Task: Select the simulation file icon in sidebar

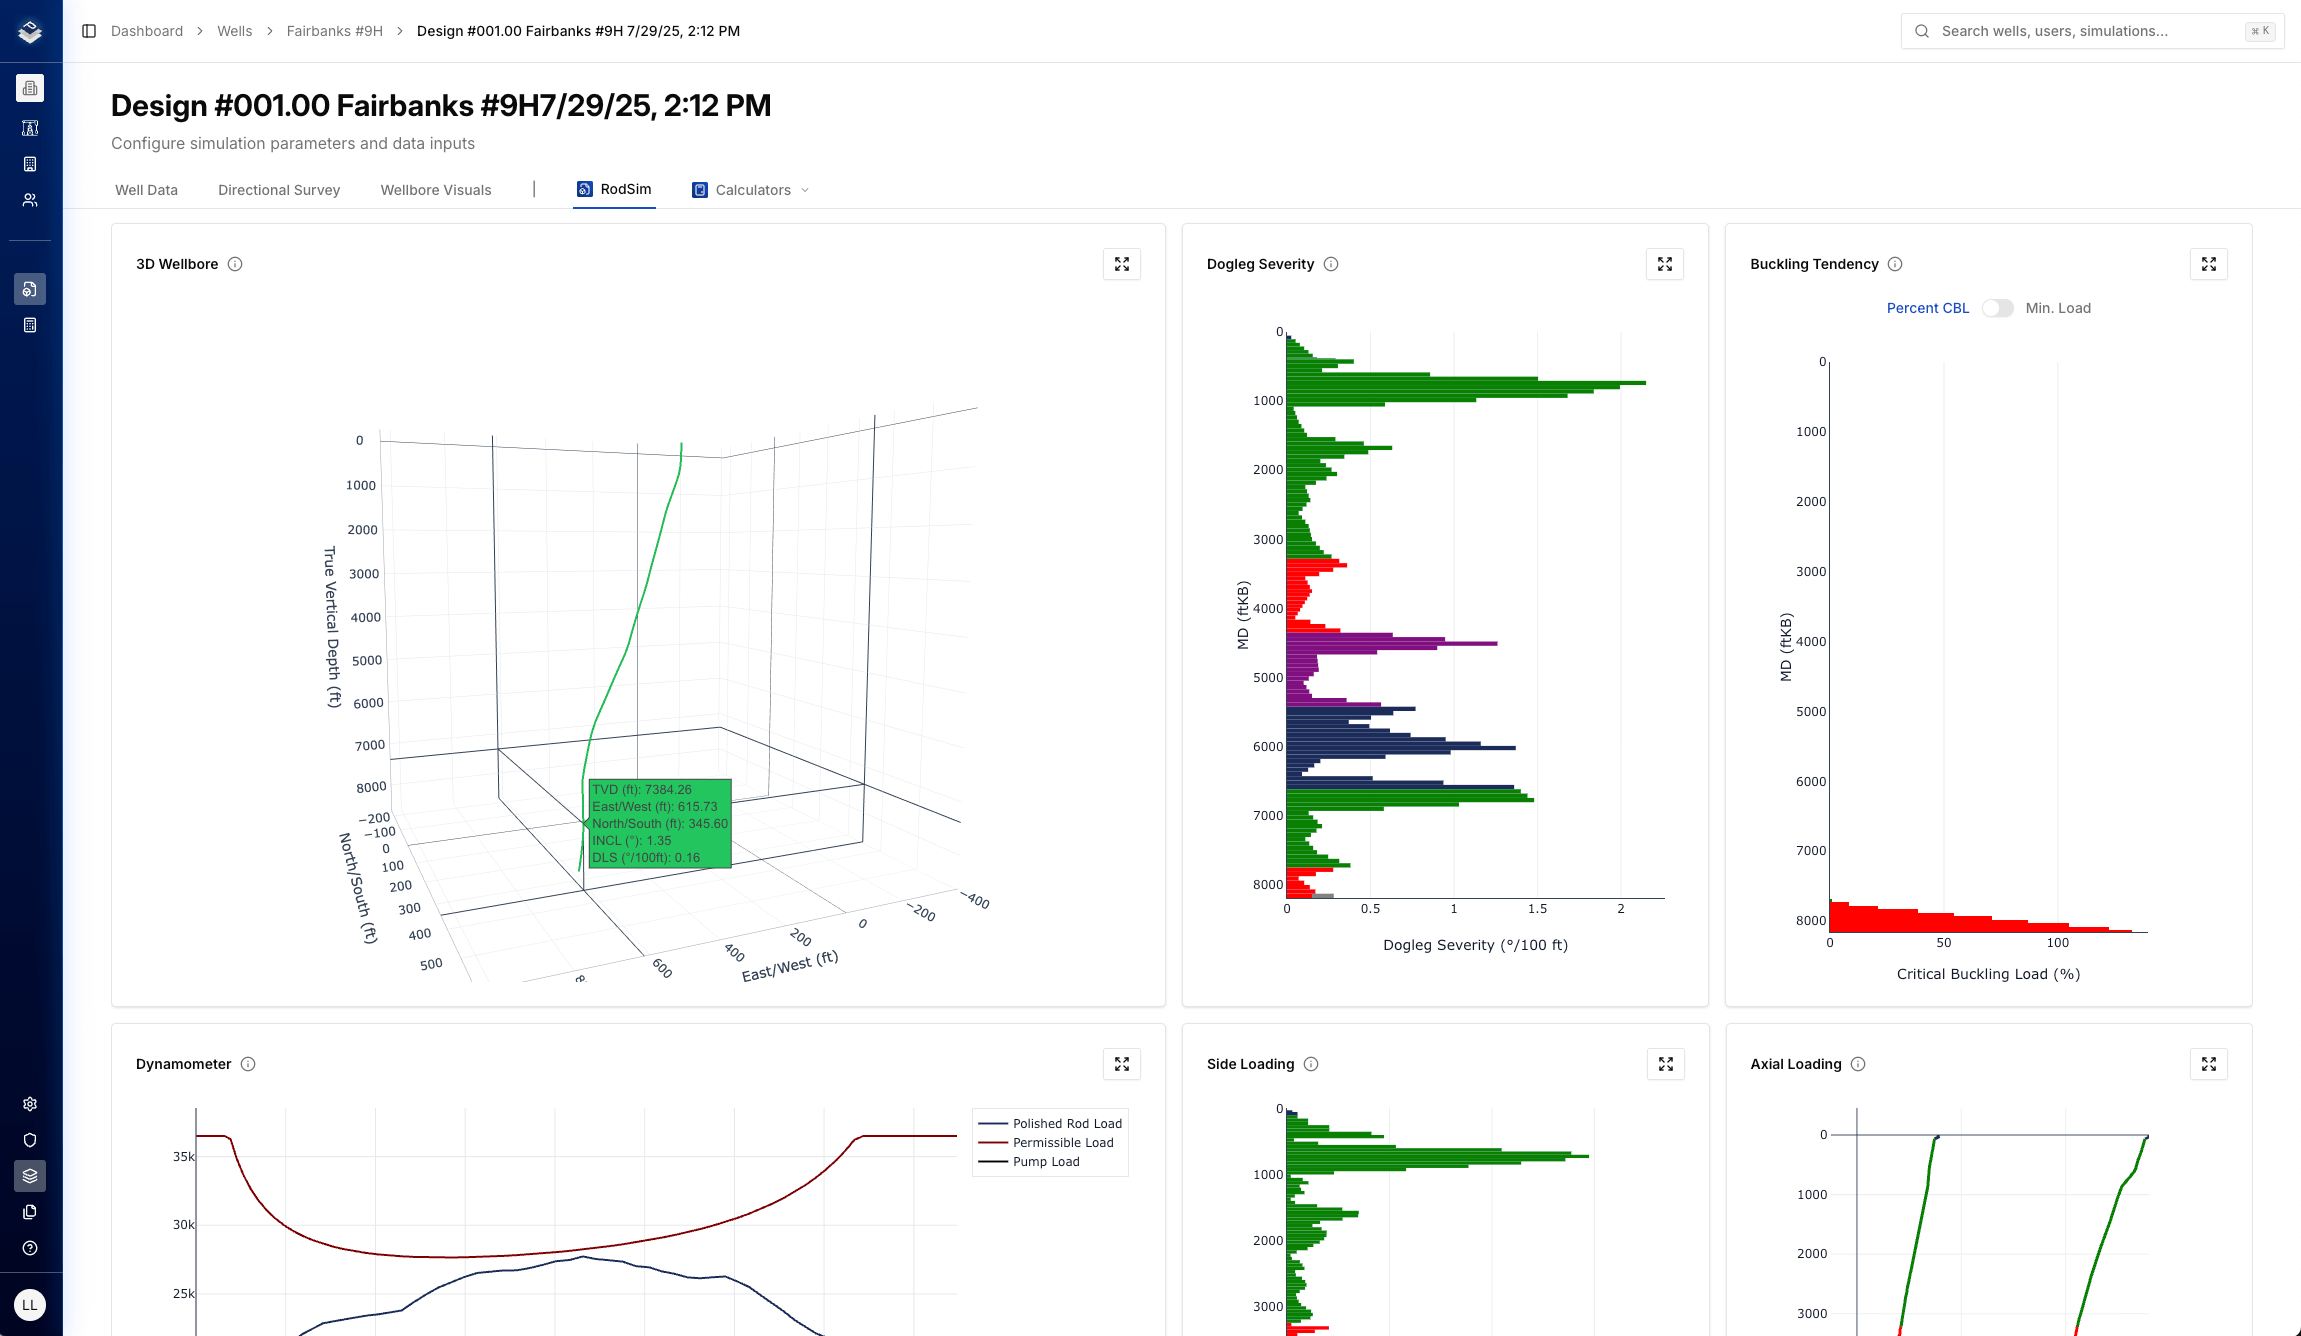Action: [30, 289]
